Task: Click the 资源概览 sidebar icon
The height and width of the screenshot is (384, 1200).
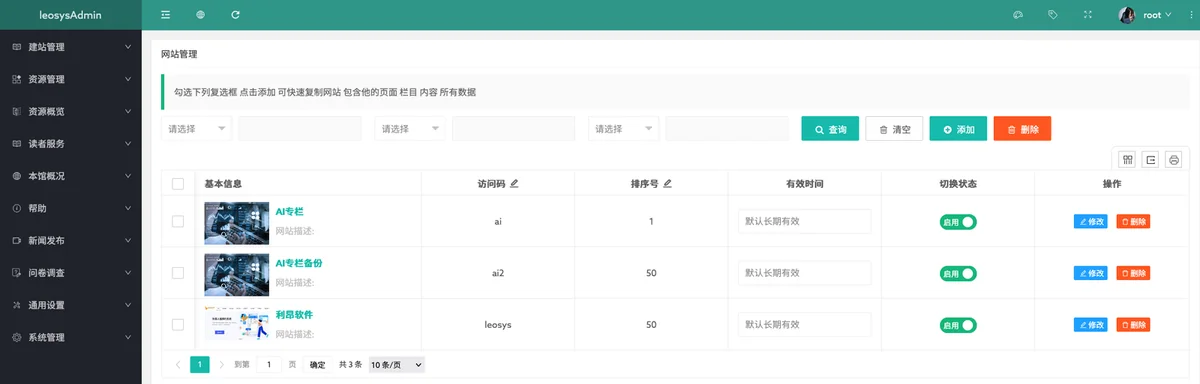Action: [x=17, y=111]
